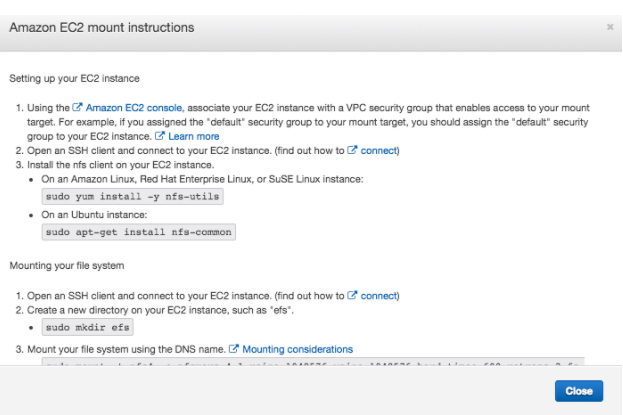
Task: Click the external-link icon before connect under Mounting
Action: coord(352,295)
